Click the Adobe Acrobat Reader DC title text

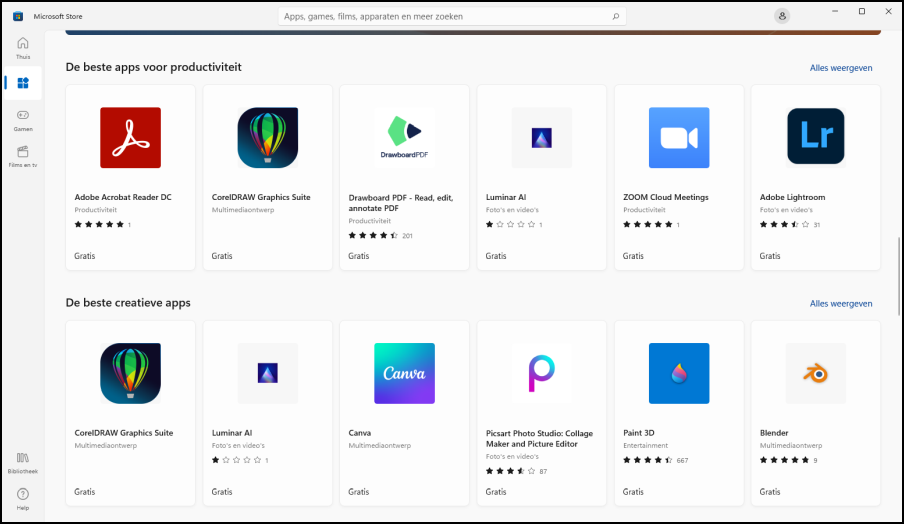tap(123, 197)
